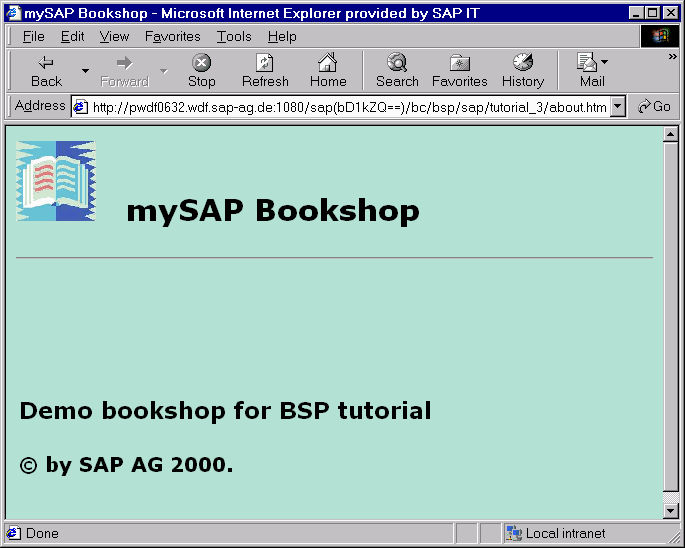Screen dimensions: 685x548
Task: Open the Search pane icon
Action: tap(397, 63)
